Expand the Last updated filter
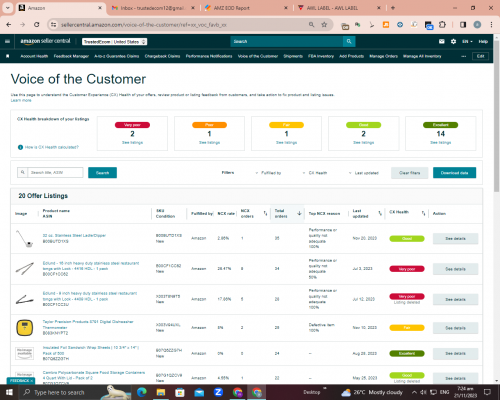The height and width of the screenshot is (400, 500). pyautogui.click(x=364, y=173)
